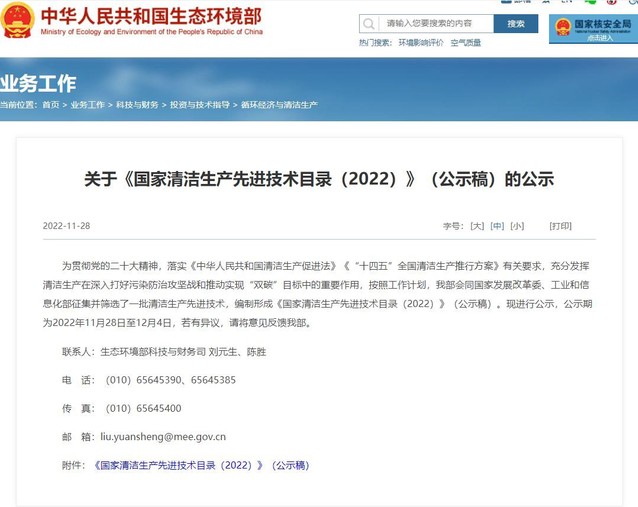638x507 pixels.
Task: Click the magnifier icon in search box
Action: [370, 24]
